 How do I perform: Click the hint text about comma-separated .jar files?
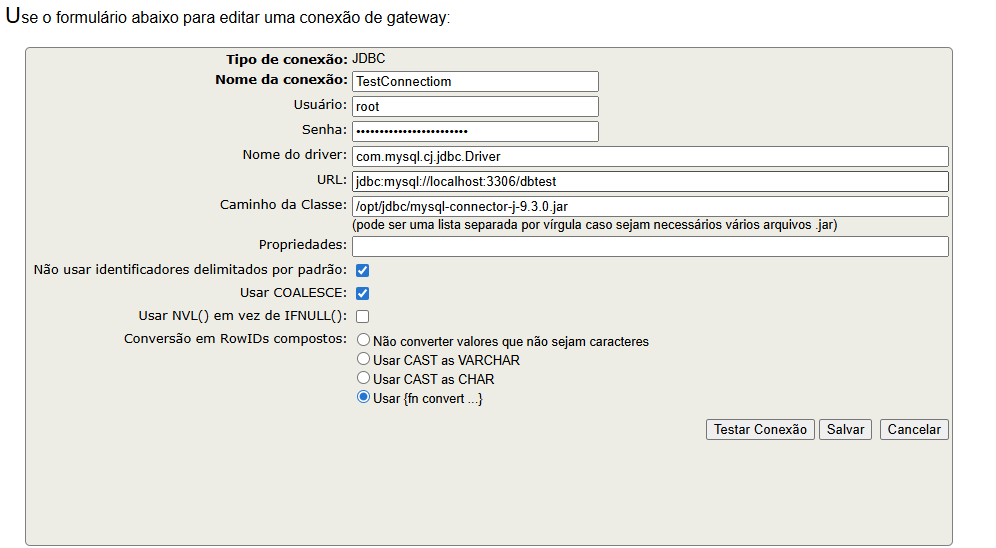pyautogui.click(x=594, y=225)
